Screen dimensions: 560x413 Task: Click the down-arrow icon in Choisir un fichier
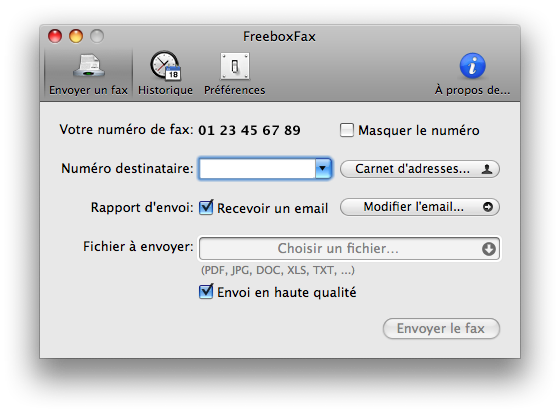pos(489,249)
